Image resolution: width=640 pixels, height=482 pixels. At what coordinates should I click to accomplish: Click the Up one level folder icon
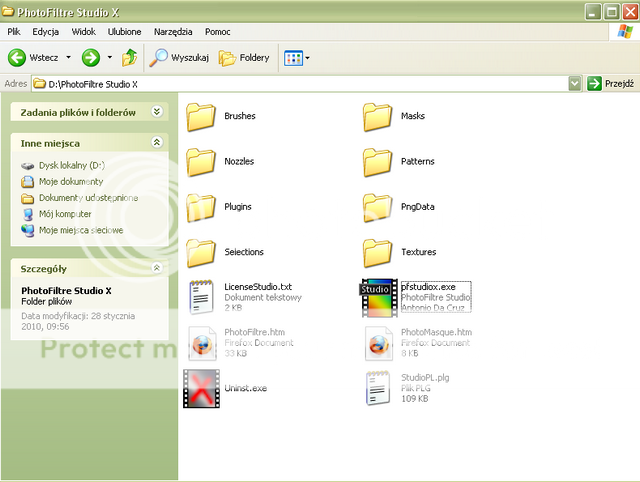pos(130,58)
